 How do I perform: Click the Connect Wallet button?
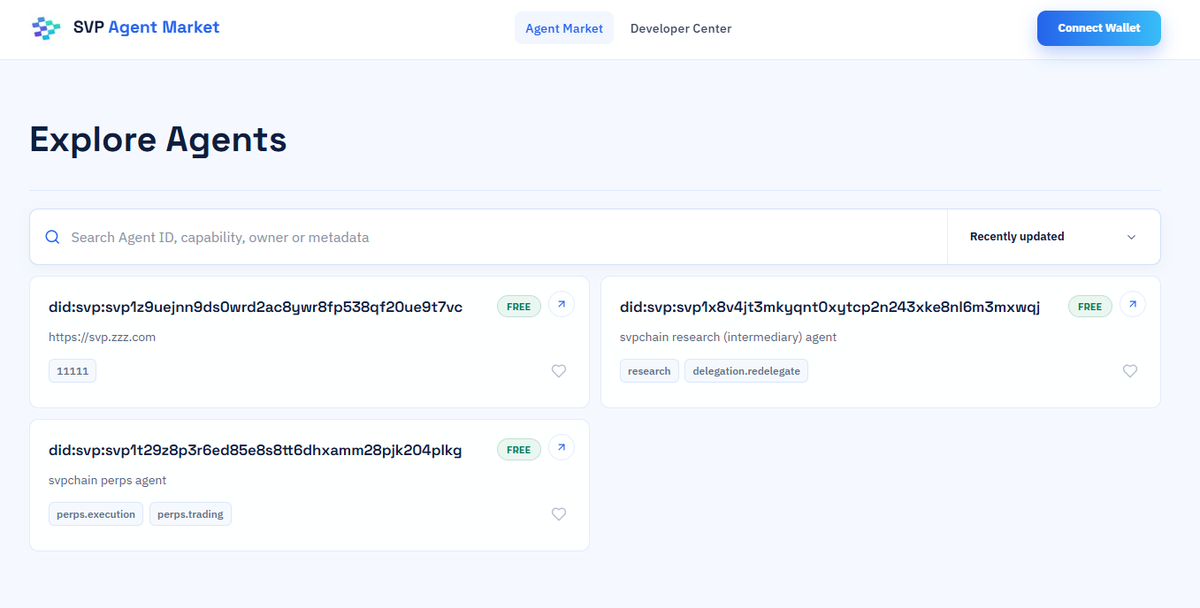(1099, 28)
